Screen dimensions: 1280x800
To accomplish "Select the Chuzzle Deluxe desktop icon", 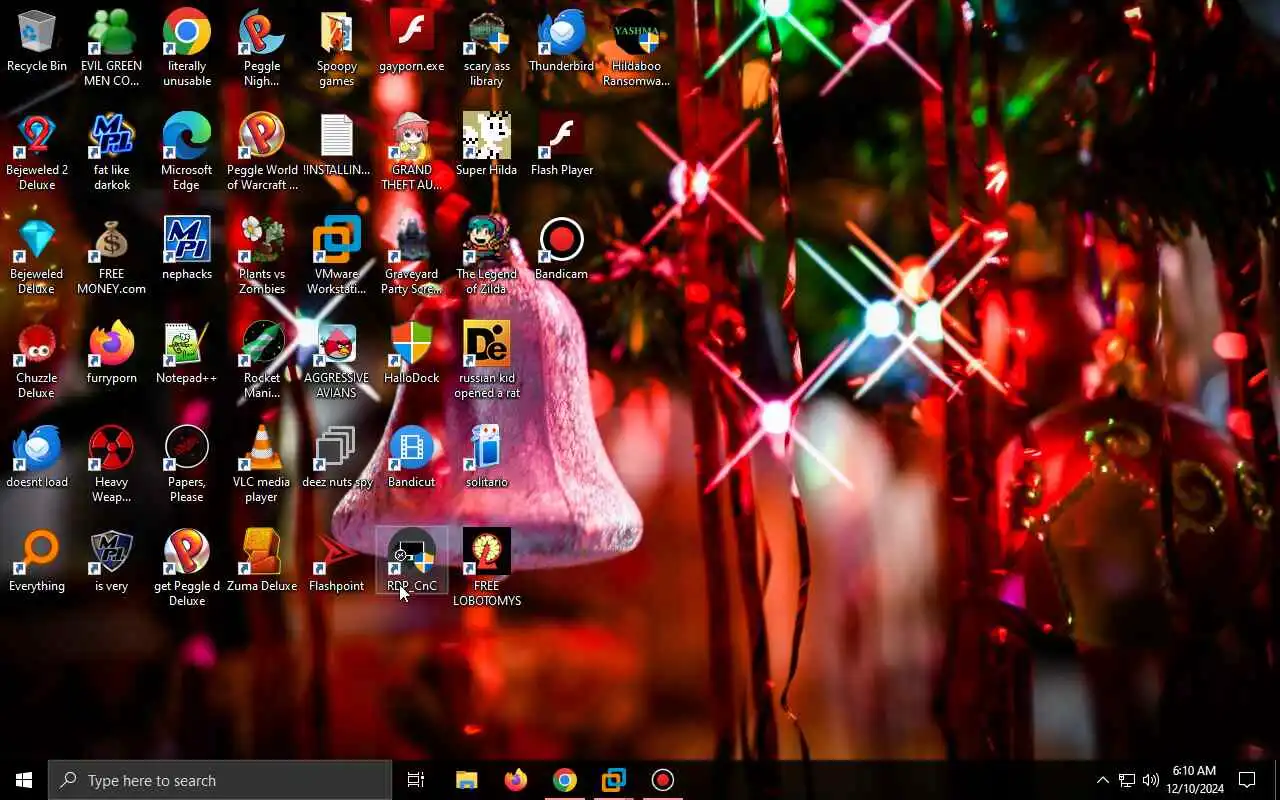I will coord(37,360).
